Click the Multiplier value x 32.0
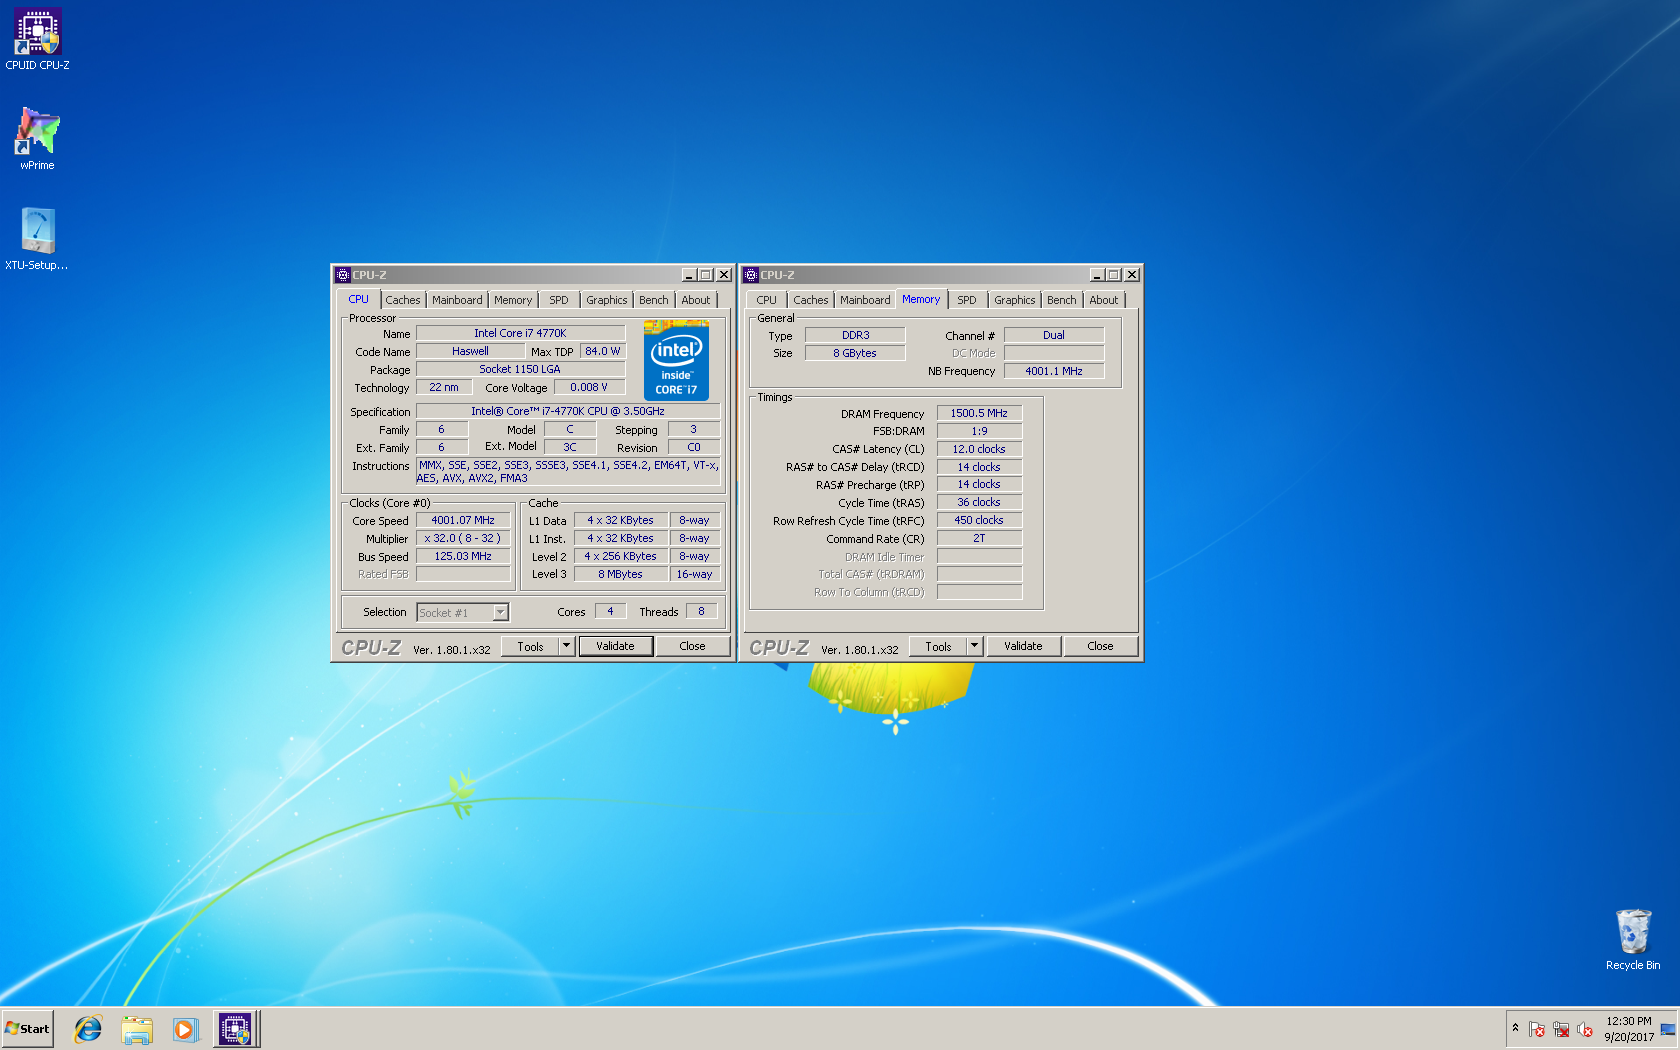Image resolution: width=1680 pixels, height=1050 pixels. tap(463, 538)
